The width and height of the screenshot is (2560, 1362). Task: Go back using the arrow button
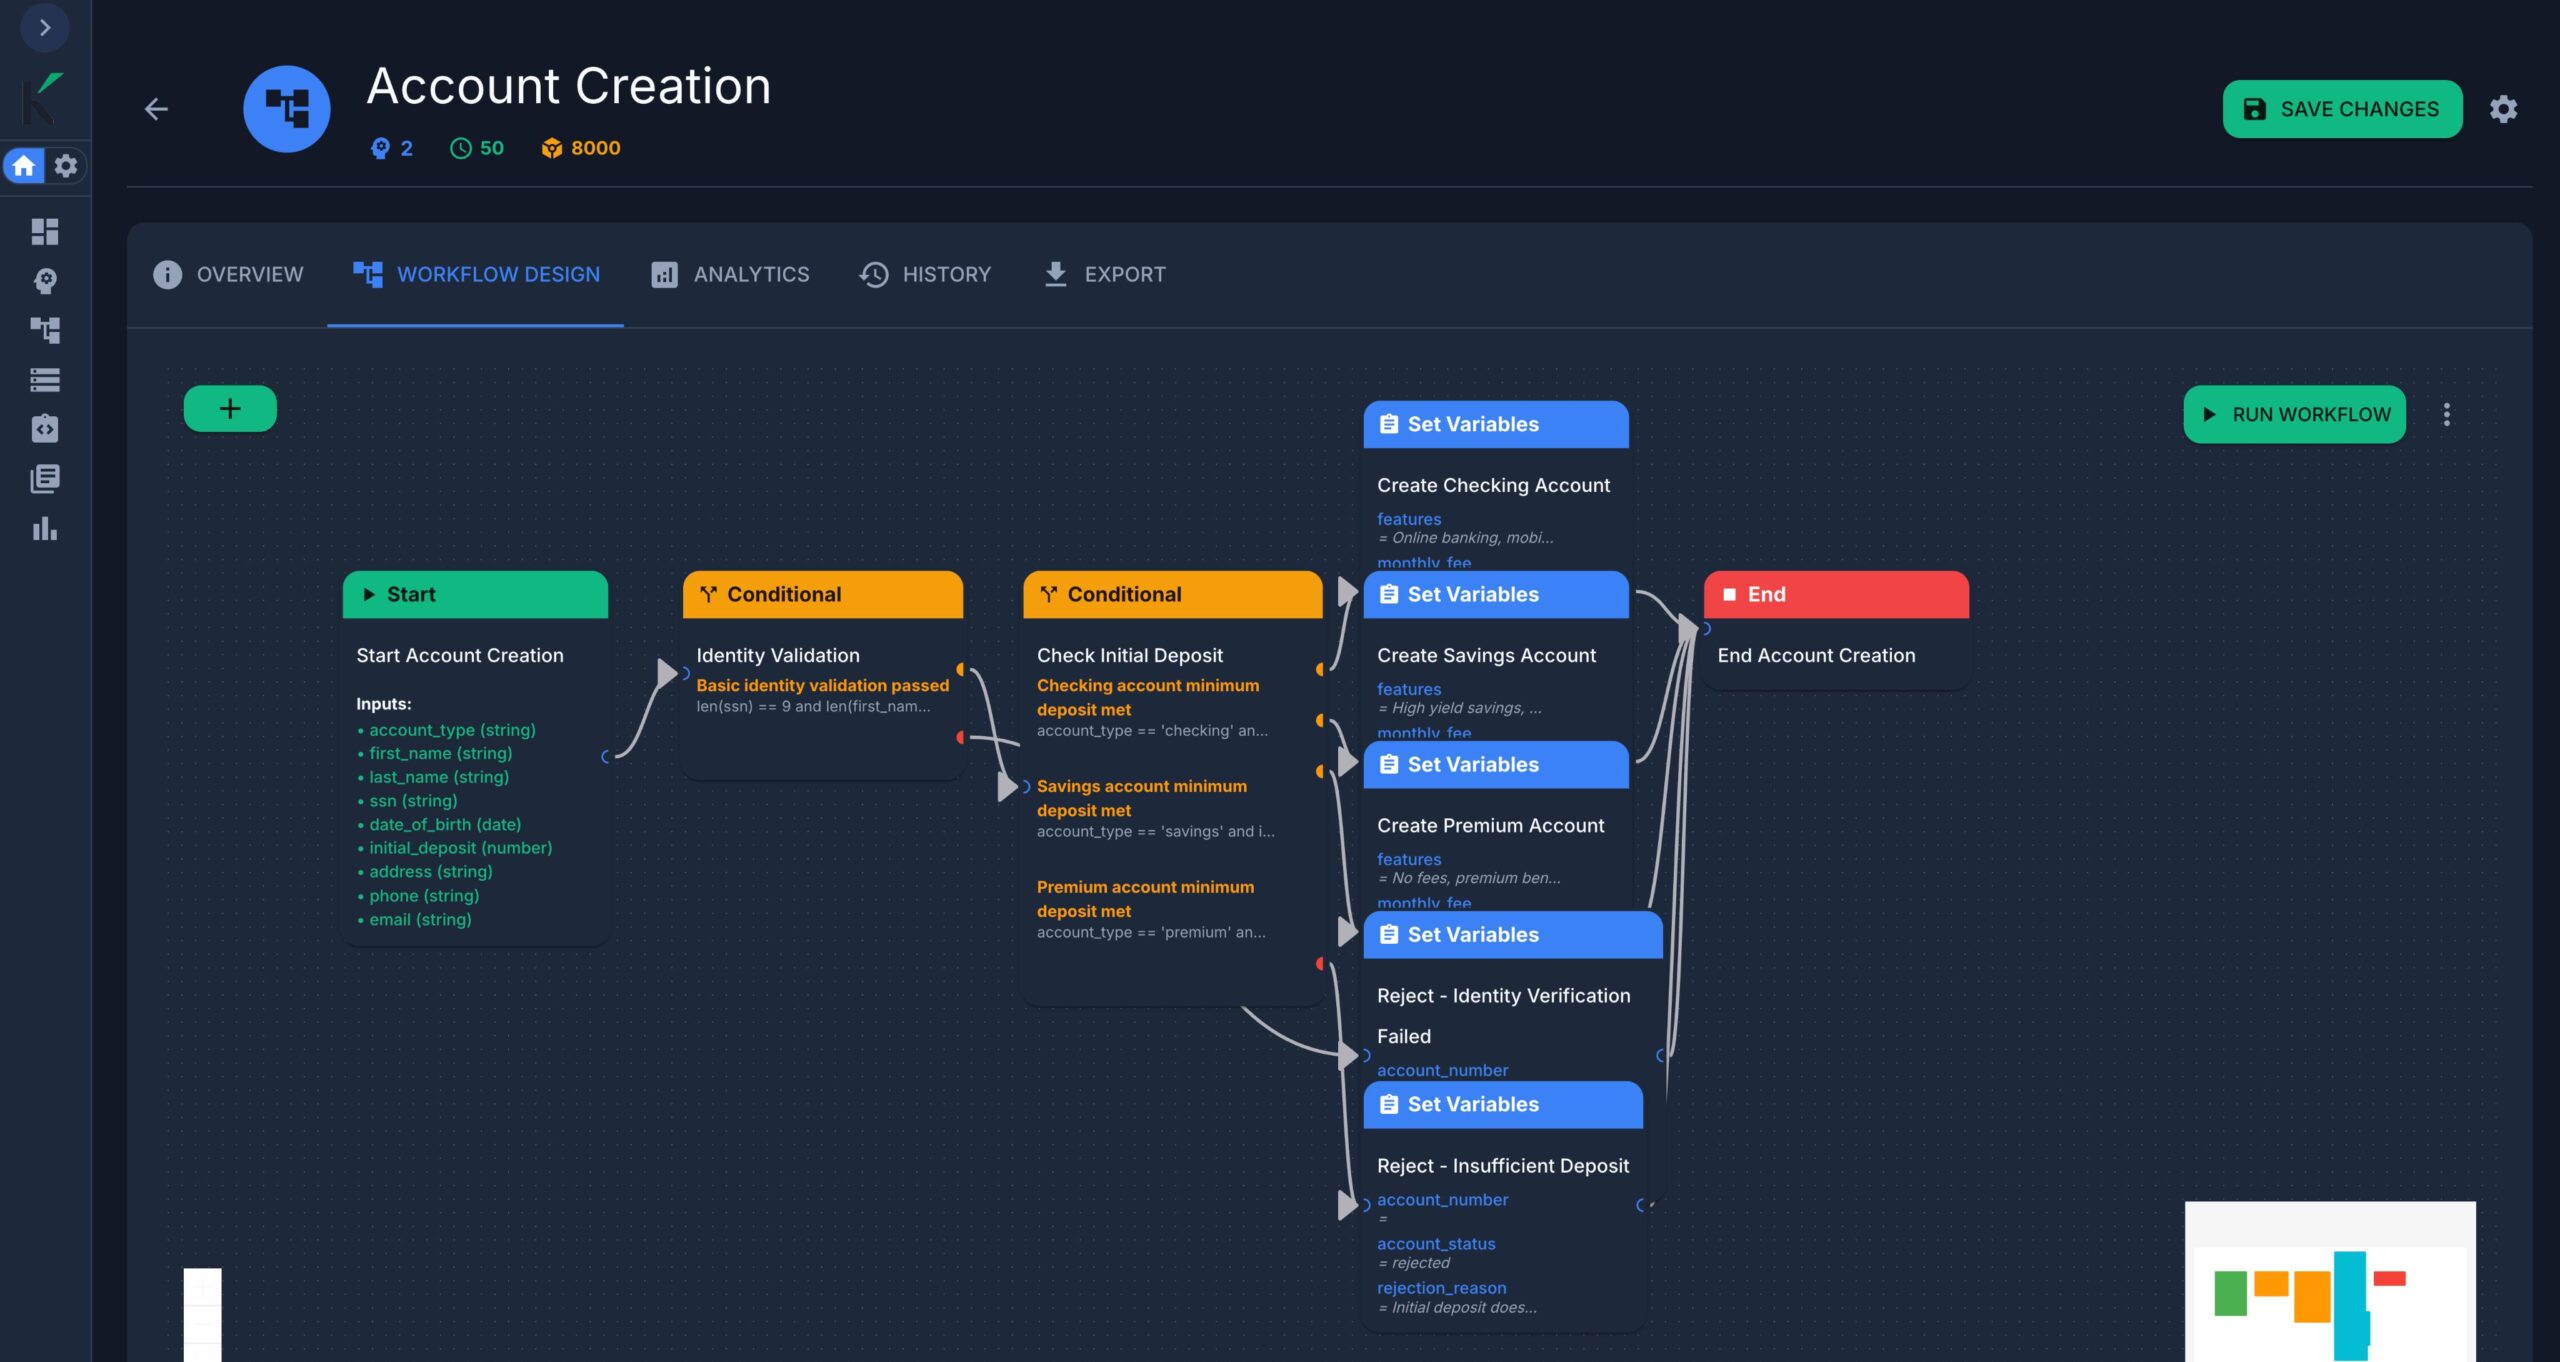coord(156,109)
